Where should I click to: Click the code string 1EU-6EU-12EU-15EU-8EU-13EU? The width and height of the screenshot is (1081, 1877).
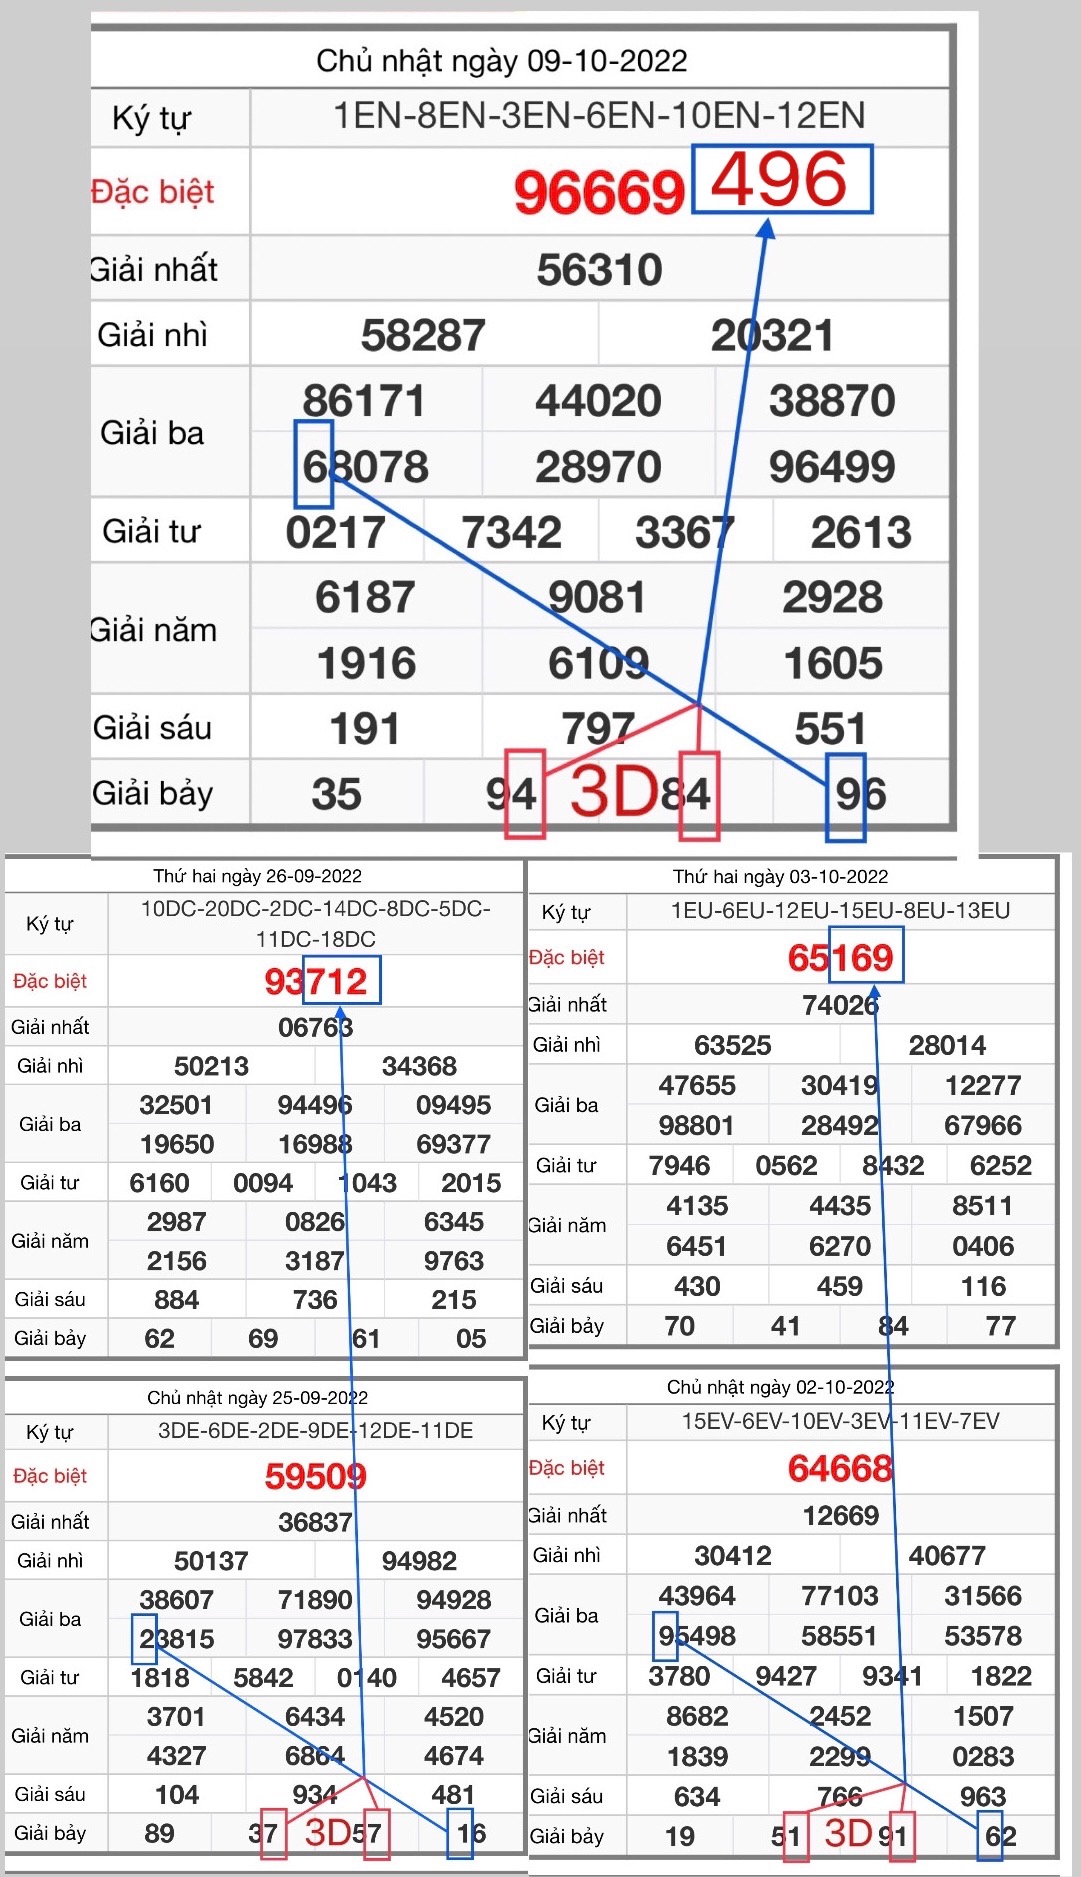[840, 911]
